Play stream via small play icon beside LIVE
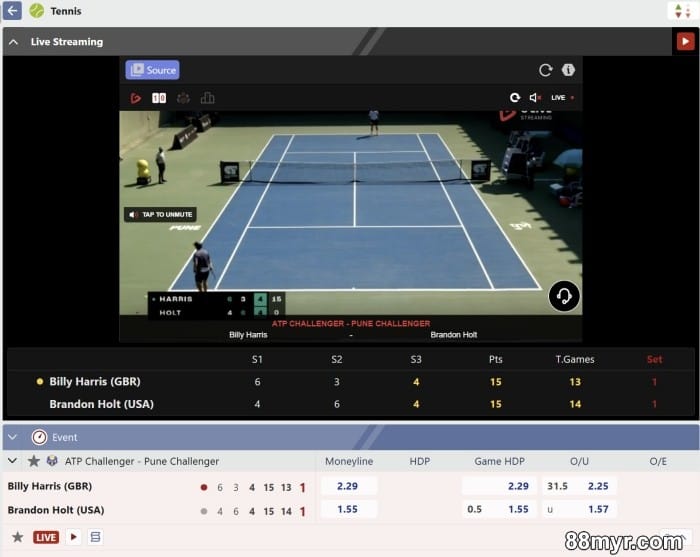The image size is (700, 557). 74,536
